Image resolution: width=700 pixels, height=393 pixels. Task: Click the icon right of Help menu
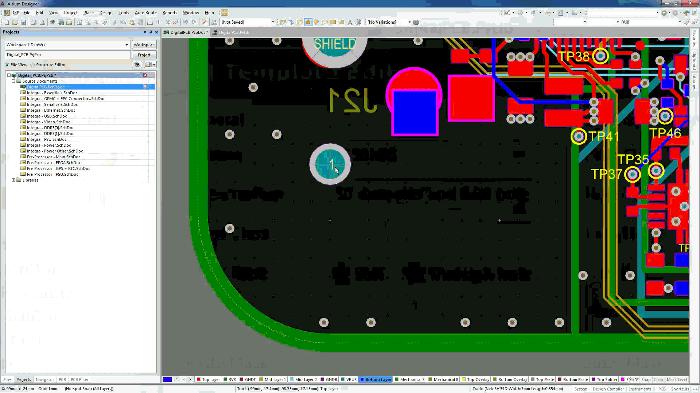tap(224, 13)
